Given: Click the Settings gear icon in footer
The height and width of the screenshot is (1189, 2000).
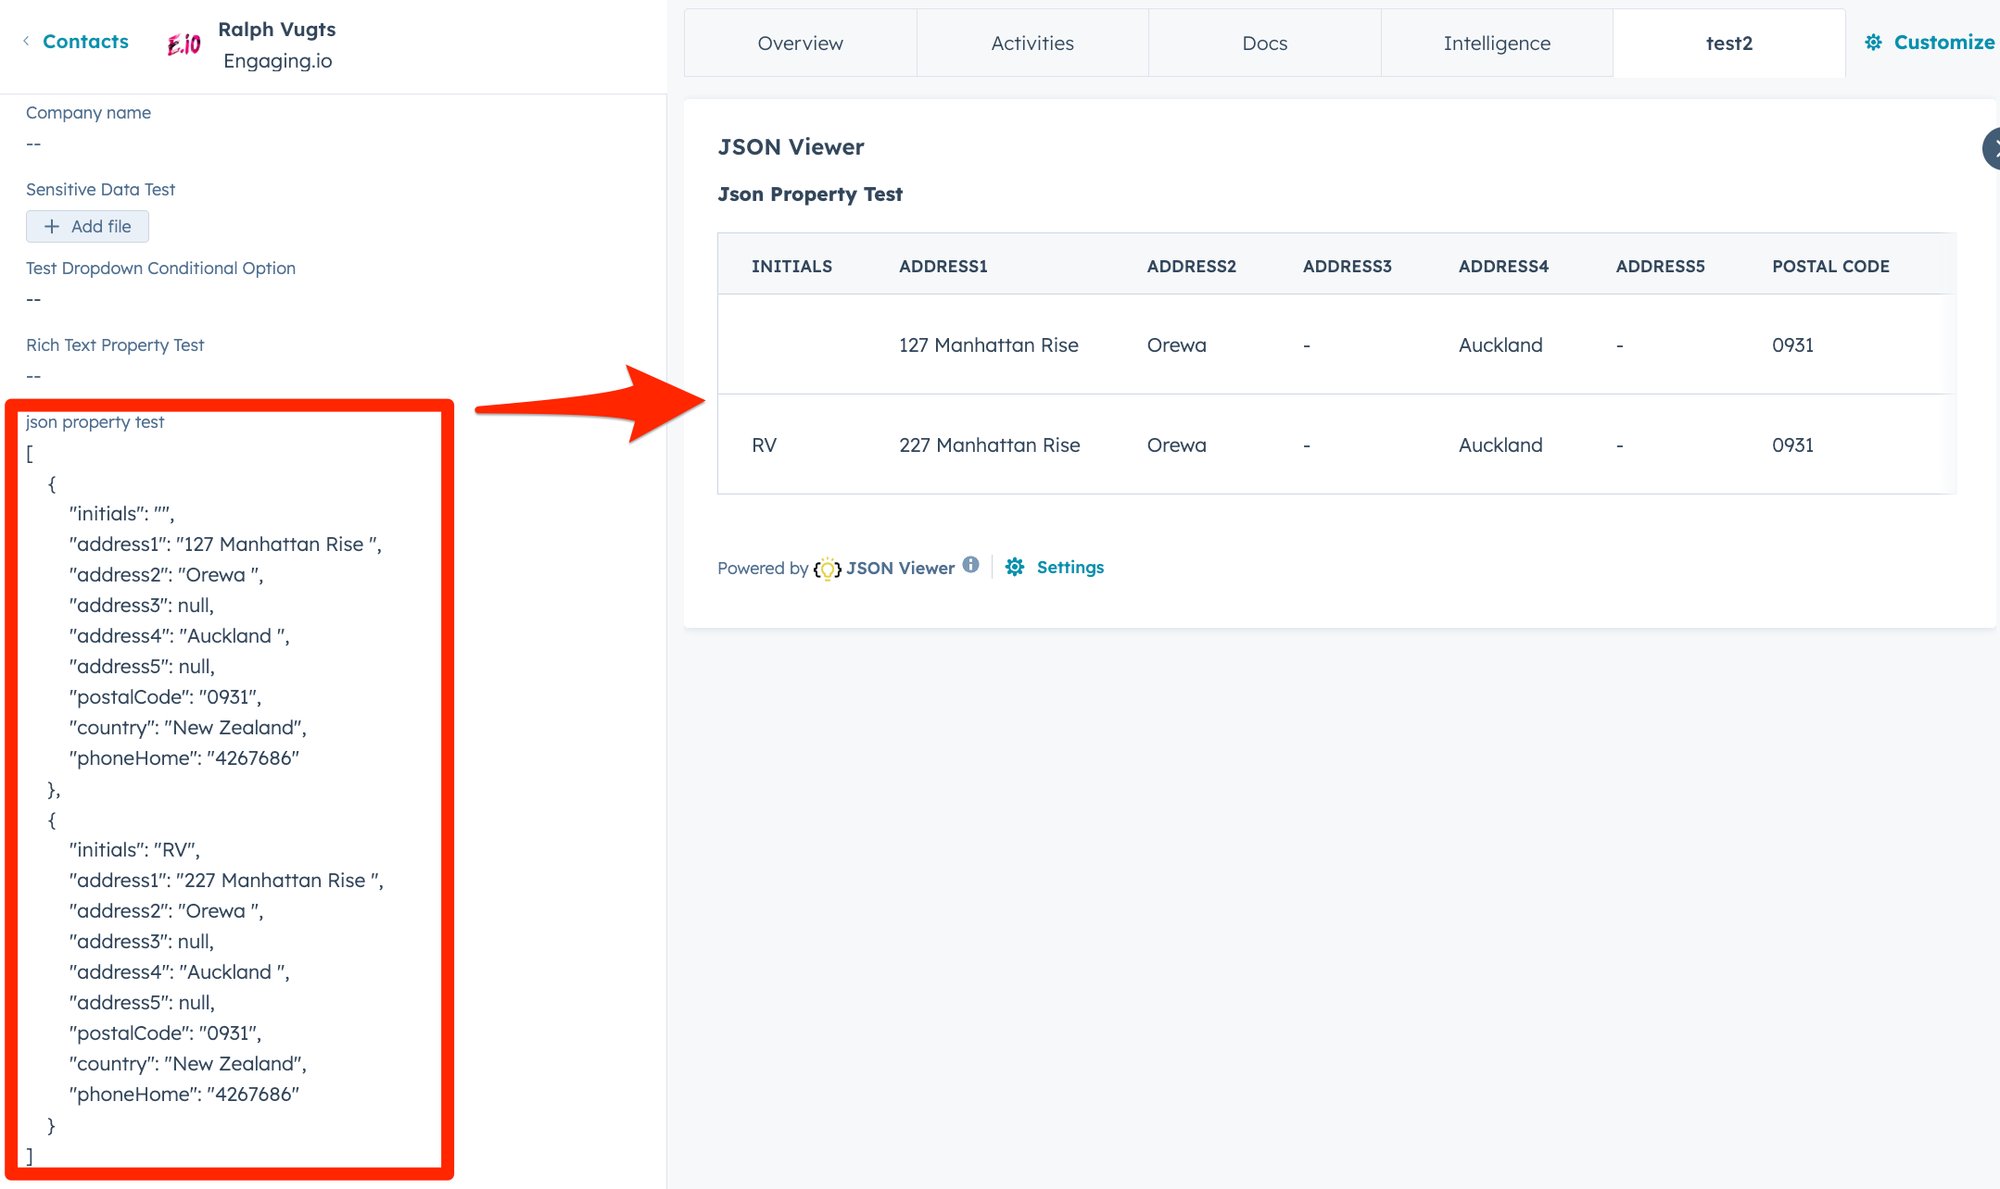Looking at the screenshot, I should pyautogui.click(x=1014, y=567).
